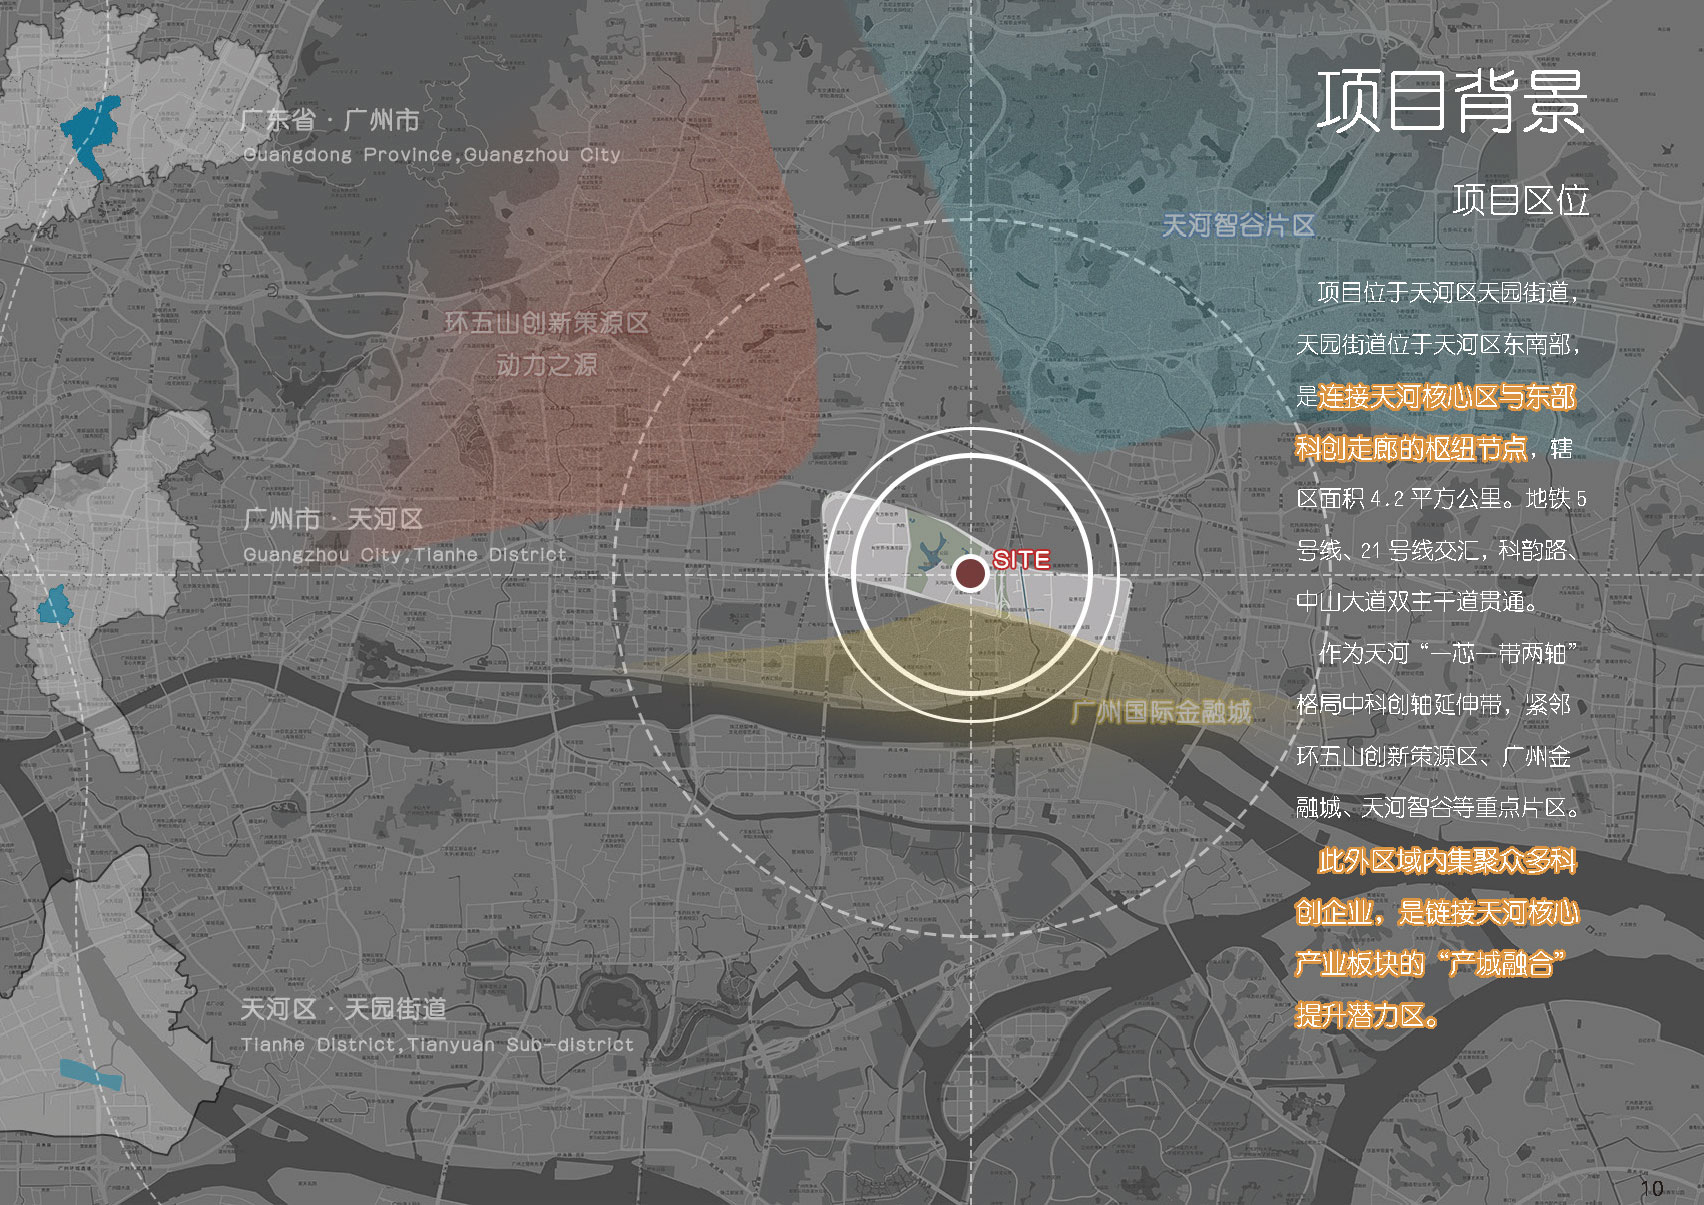
Task: Click the highlighted line 产业板块的“产城融合”
Action: click(1430, 963)
